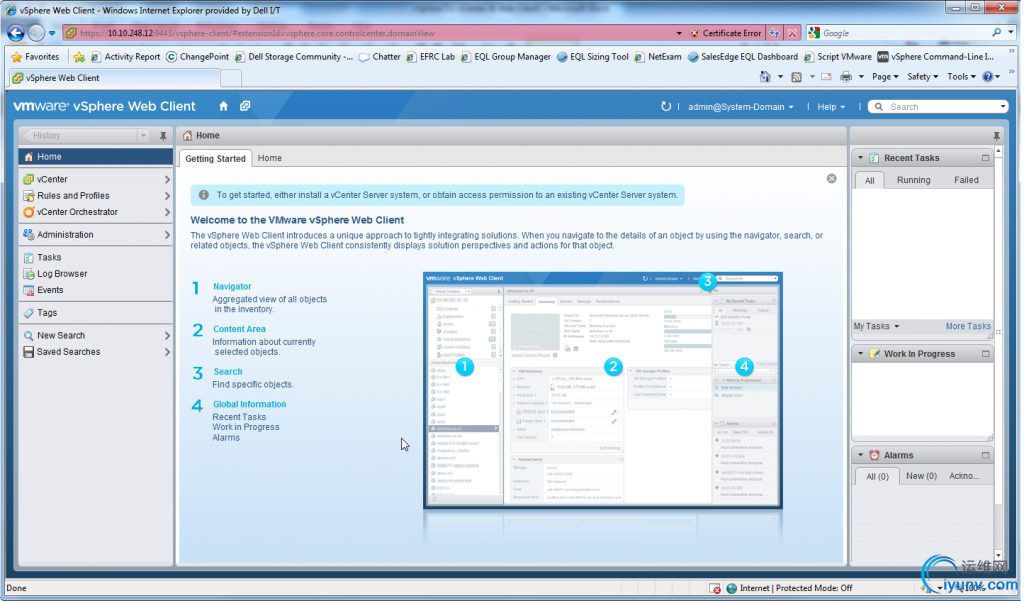
Task: Expand the Rules and Profiles chevron
Action: pos(167,195)
